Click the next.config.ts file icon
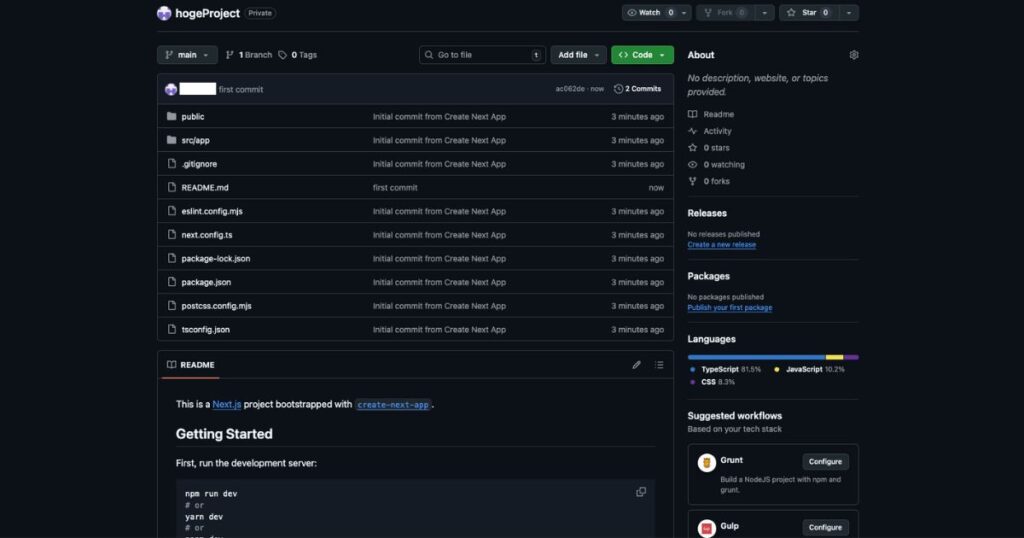Screen dimensions: 1024x538 [x=172, y=234]
